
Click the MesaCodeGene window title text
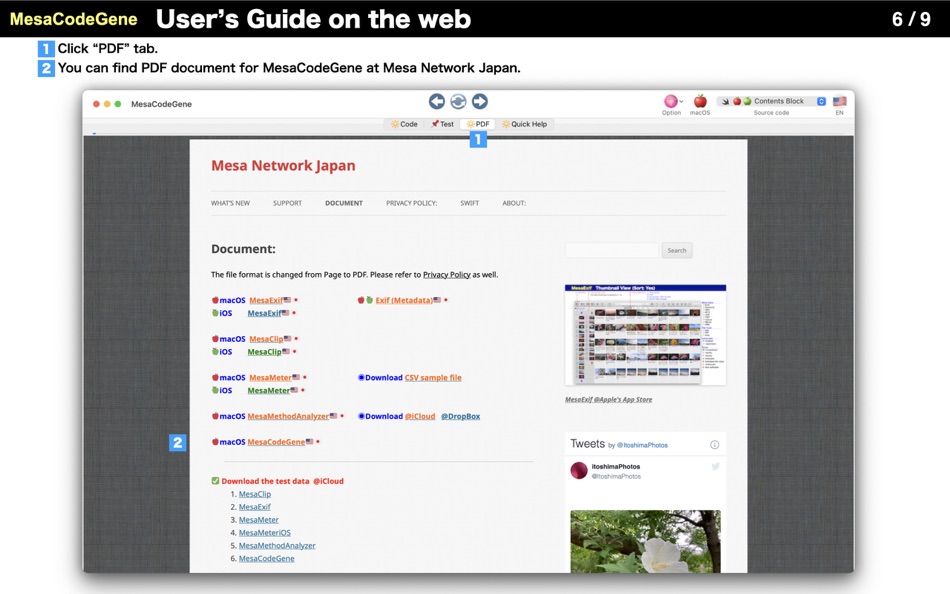tap(161, 104)
